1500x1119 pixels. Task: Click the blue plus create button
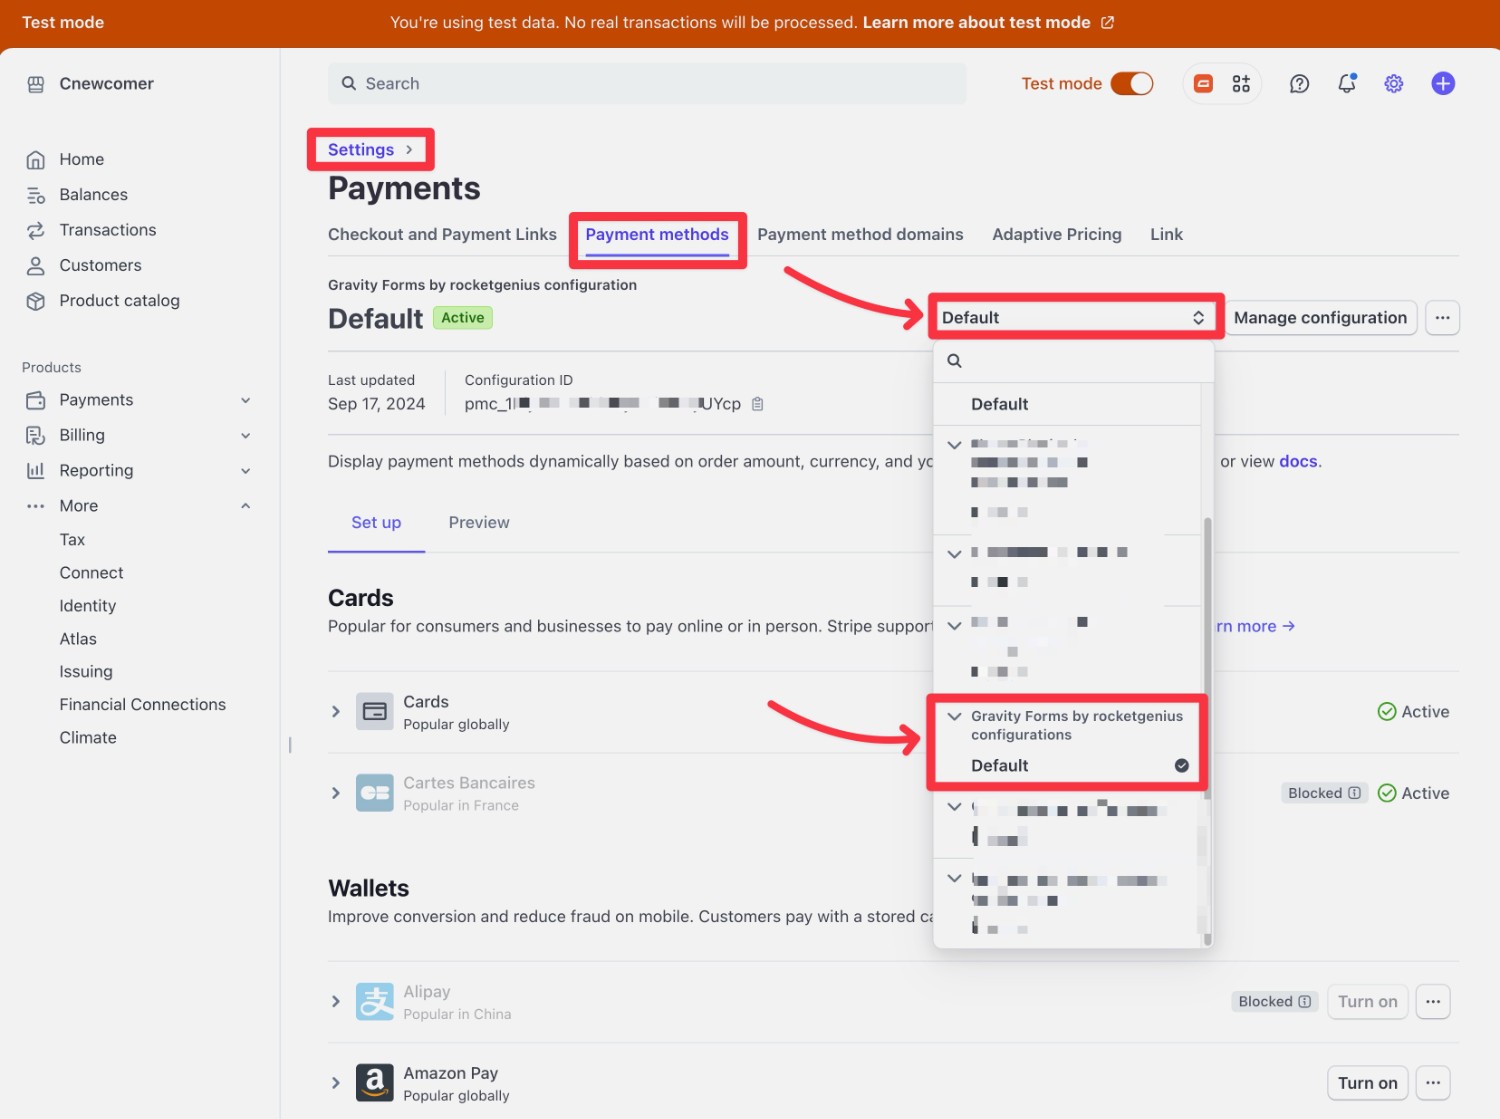(x=1442, y=84)
